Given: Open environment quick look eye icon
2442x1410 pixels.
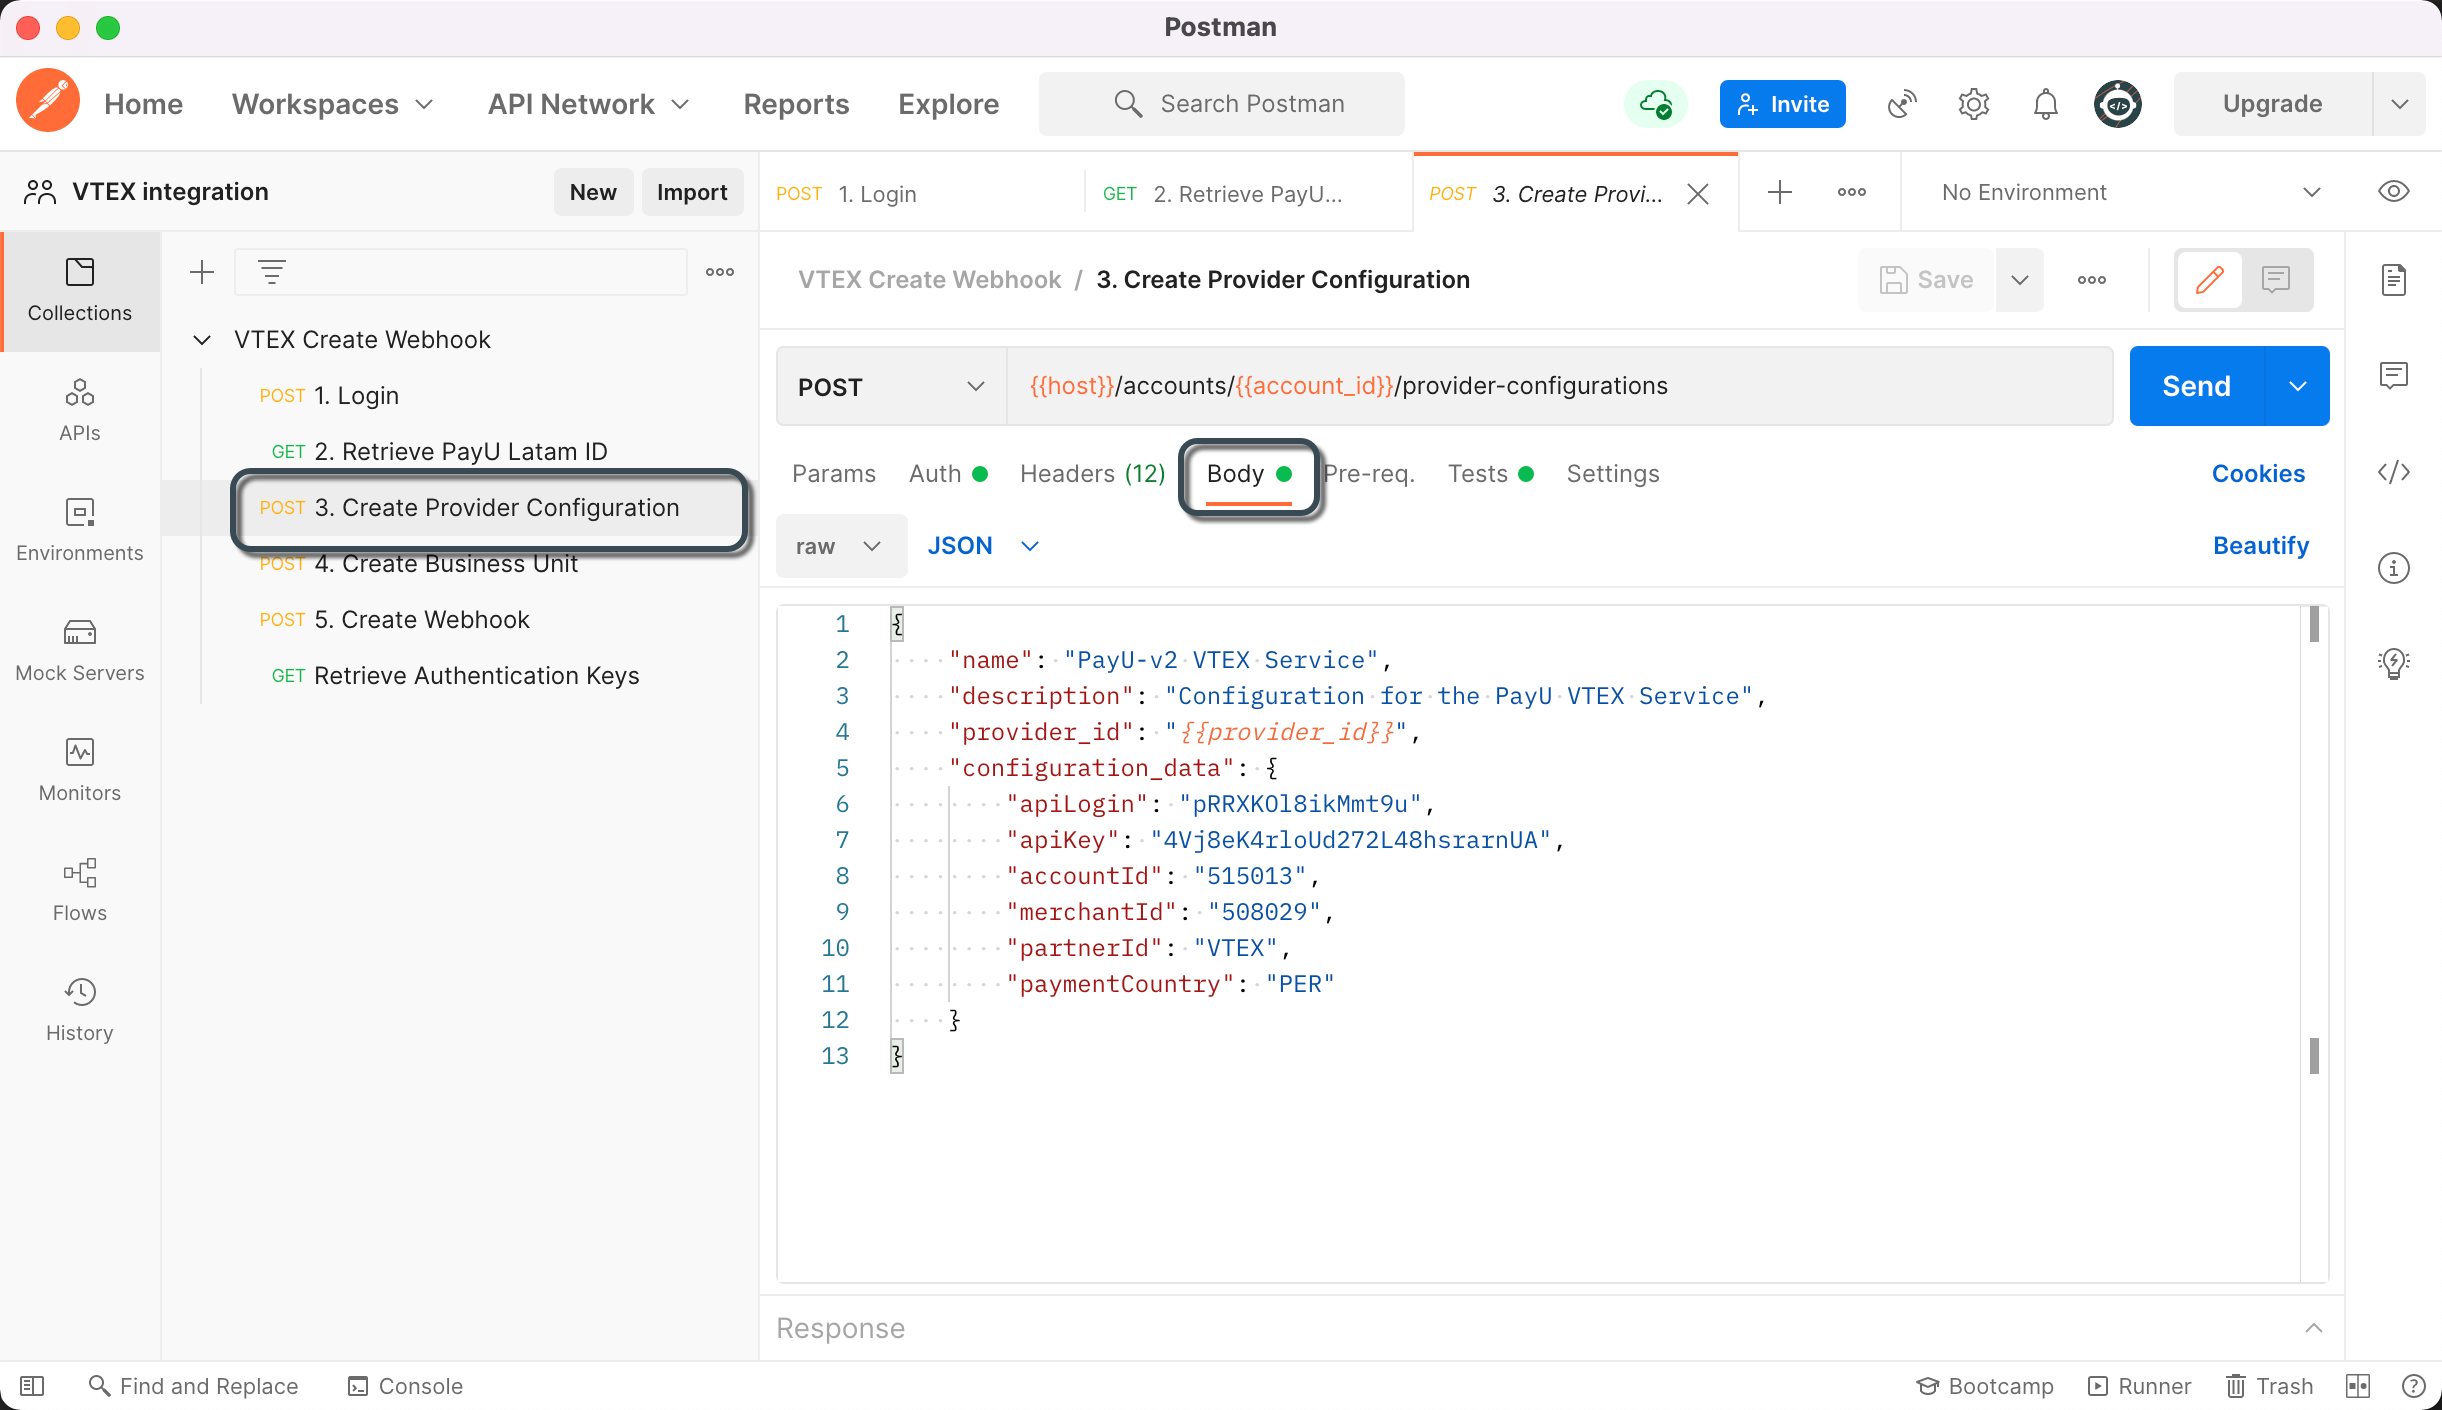Looking at the screenshot, I should [x=2394, y=192].
